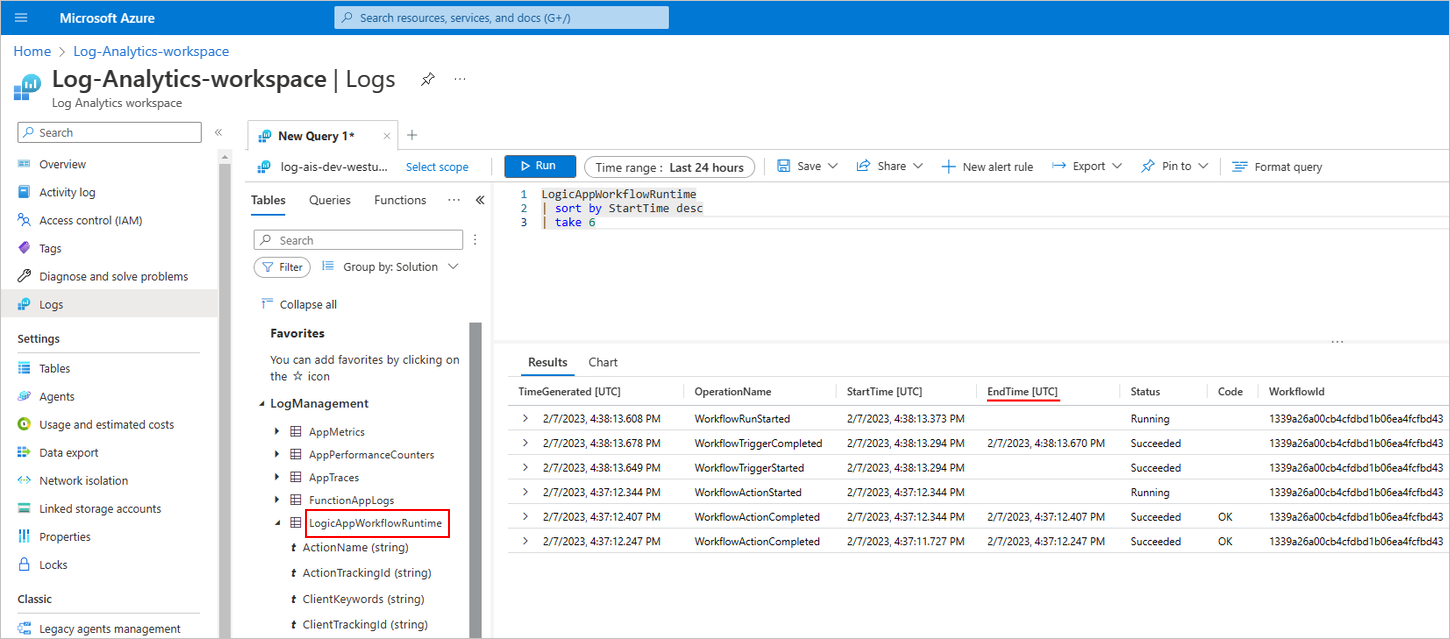Toggle the Filter in the Tables pane
Screen dimensions: 1450x639
[x=281, y=267]
